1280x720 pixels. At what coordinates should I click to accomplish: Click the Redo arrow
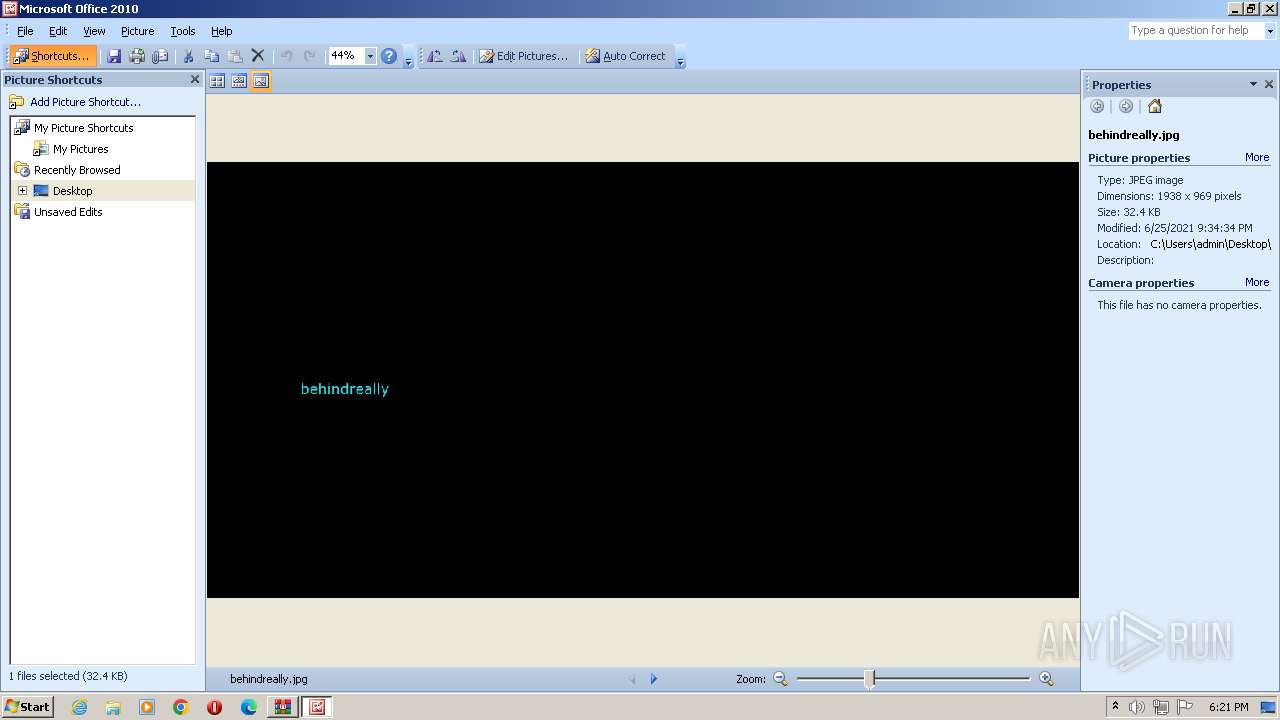pos(310,56)
